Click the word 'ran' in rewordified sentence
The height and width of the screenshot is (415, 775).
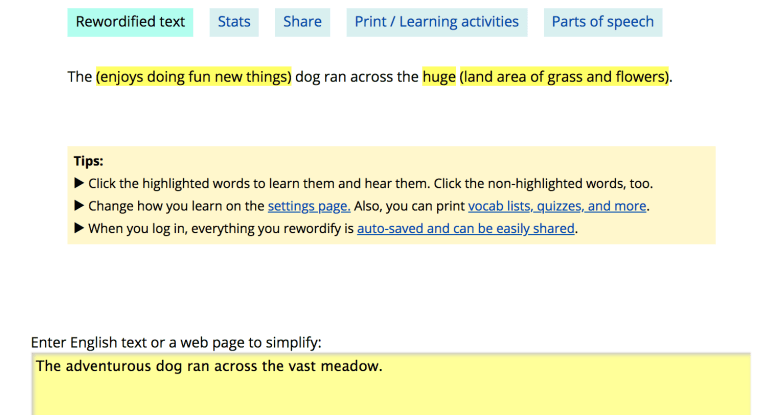click(x=342, y=77)
